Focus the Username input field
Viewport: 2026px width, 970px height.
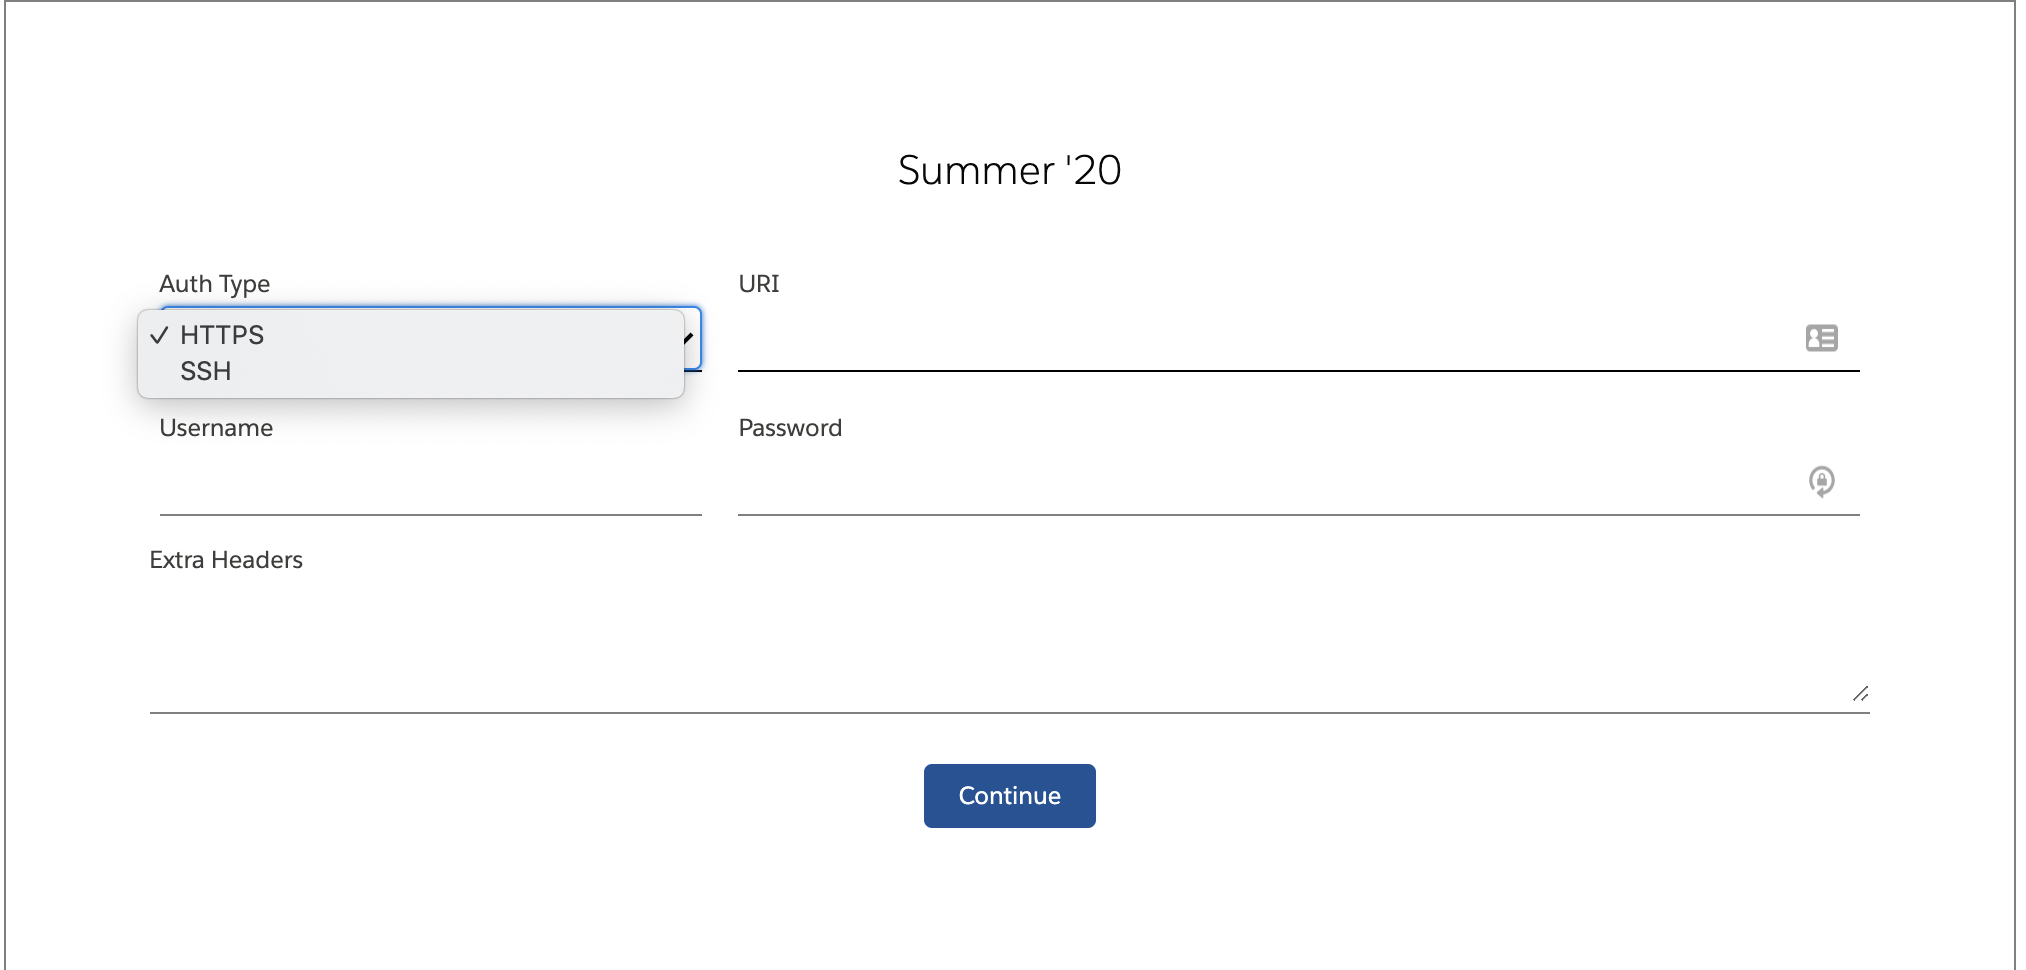coord(430,483)
